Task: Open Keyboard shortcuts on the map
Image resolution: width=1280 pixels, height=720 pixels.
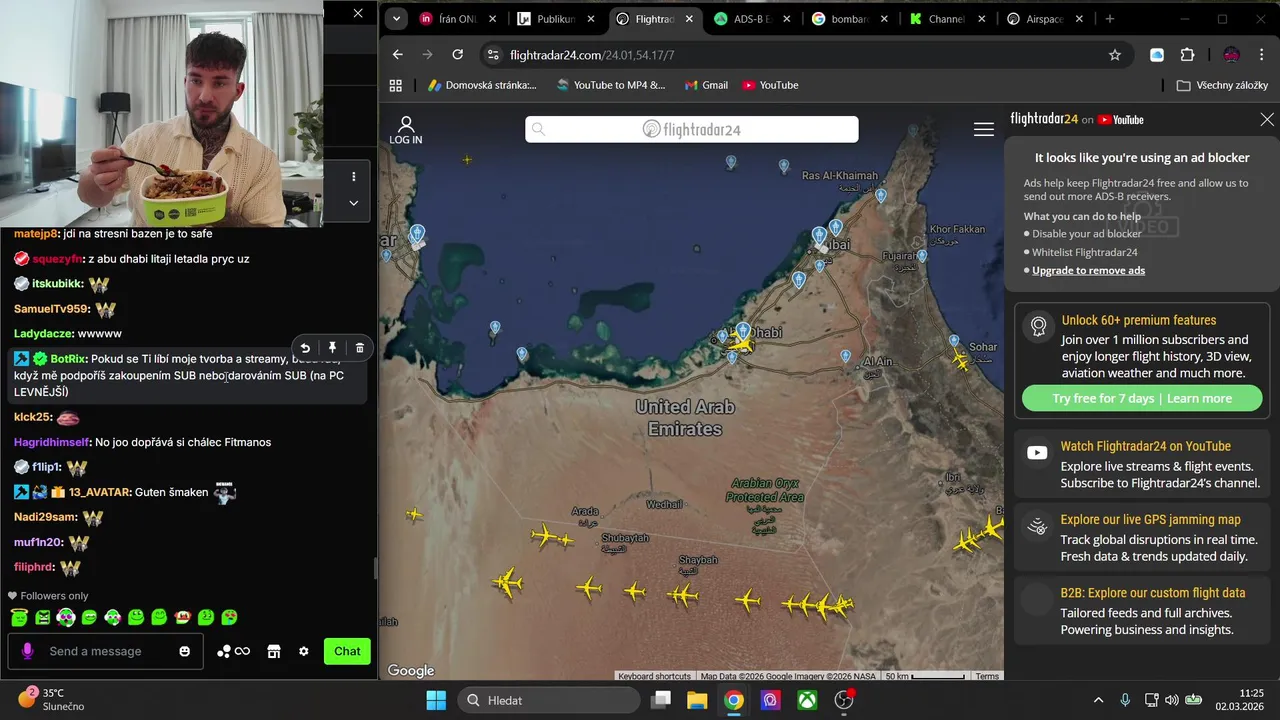Action: pos(654,676)
